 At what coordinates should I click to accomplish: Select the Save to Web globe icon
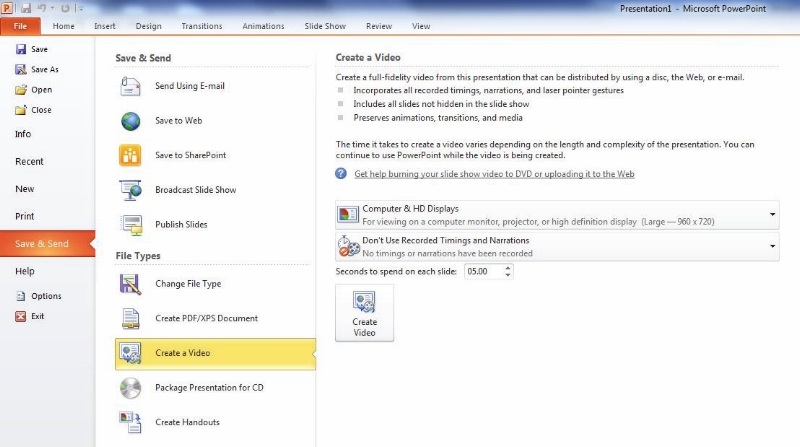[x=131, y=121]
